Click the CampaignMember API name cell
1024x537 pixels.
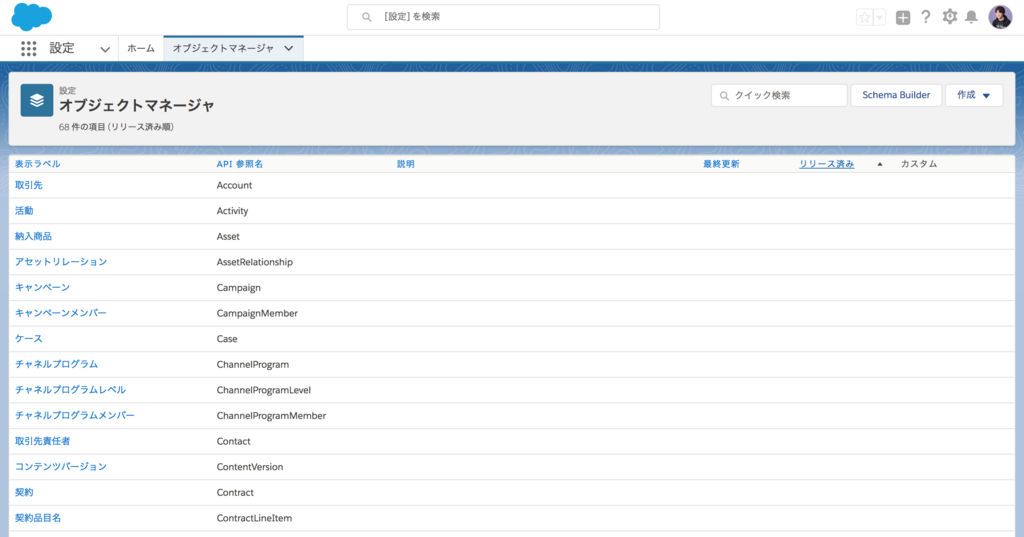[x=257, y=314]
